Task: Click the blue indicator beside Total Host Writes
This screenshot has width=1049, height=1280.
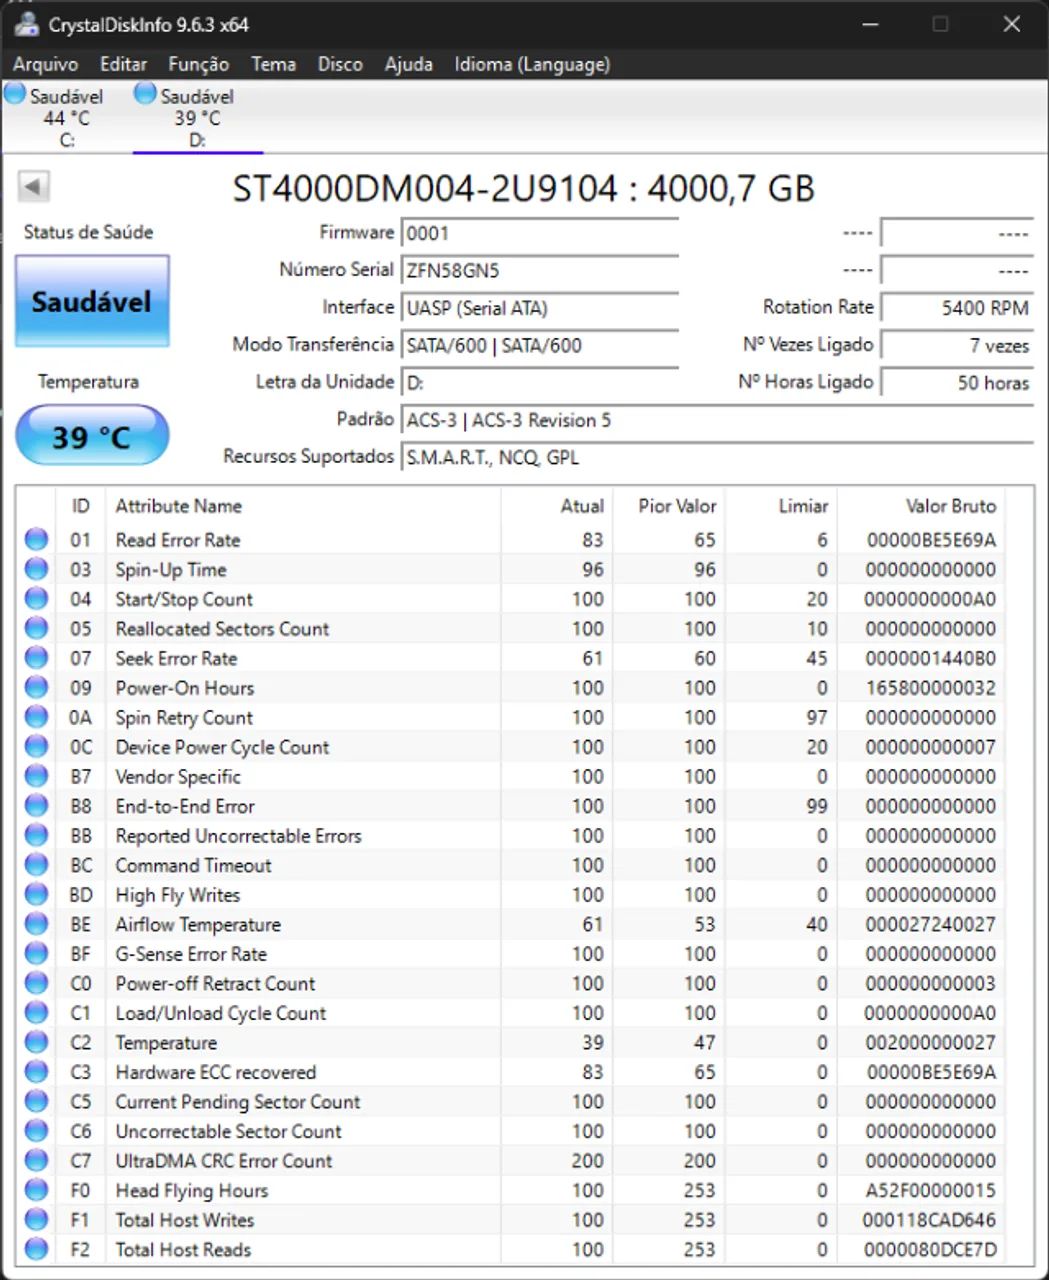Action: point(36,1220)
